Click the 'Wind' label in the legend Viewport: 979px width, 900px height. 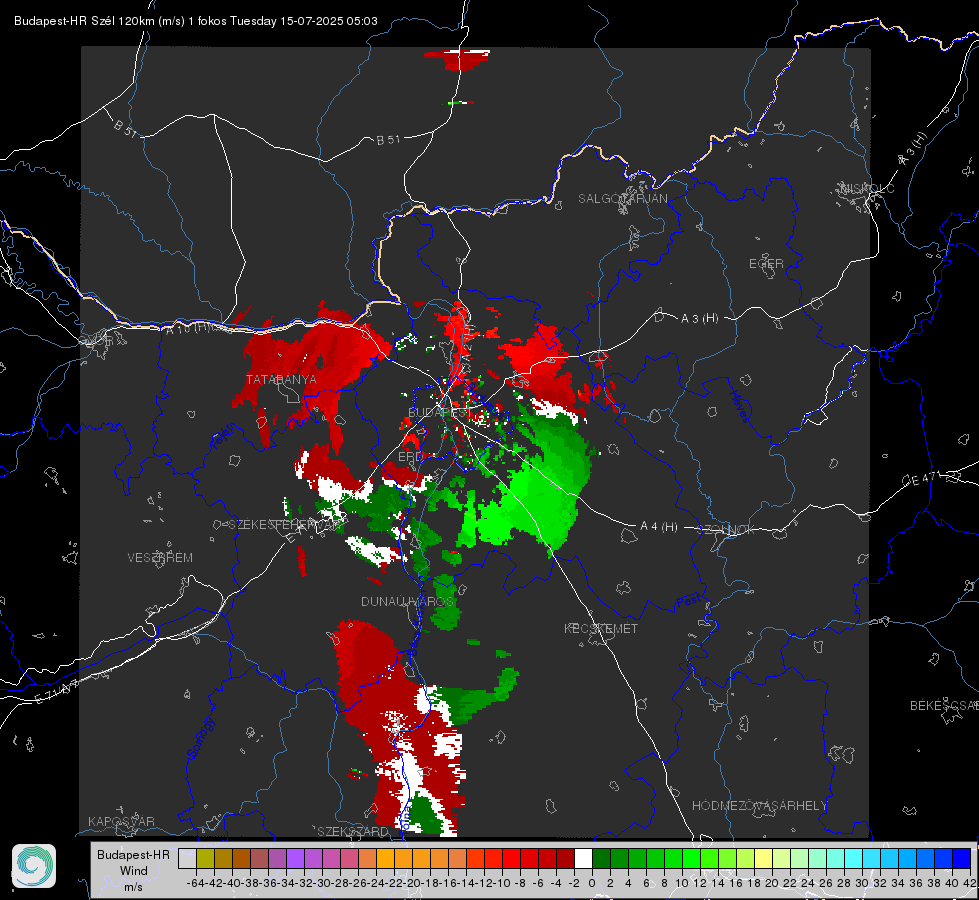pos(134,871)
